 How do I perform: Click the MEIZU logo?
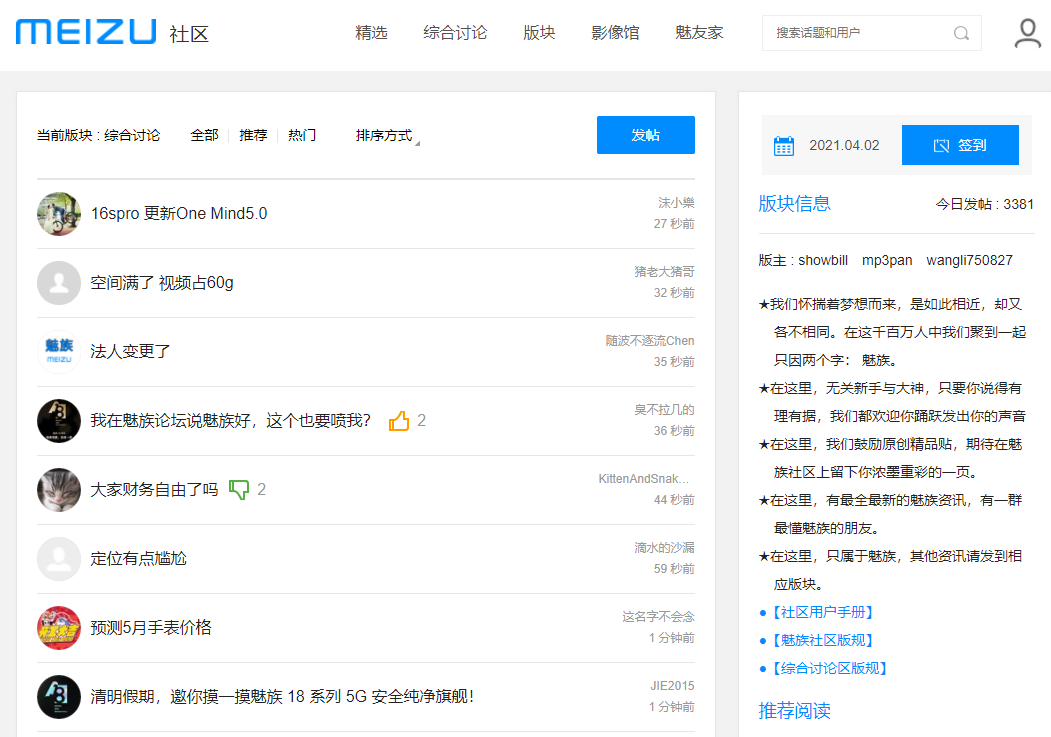pos(85,31)
